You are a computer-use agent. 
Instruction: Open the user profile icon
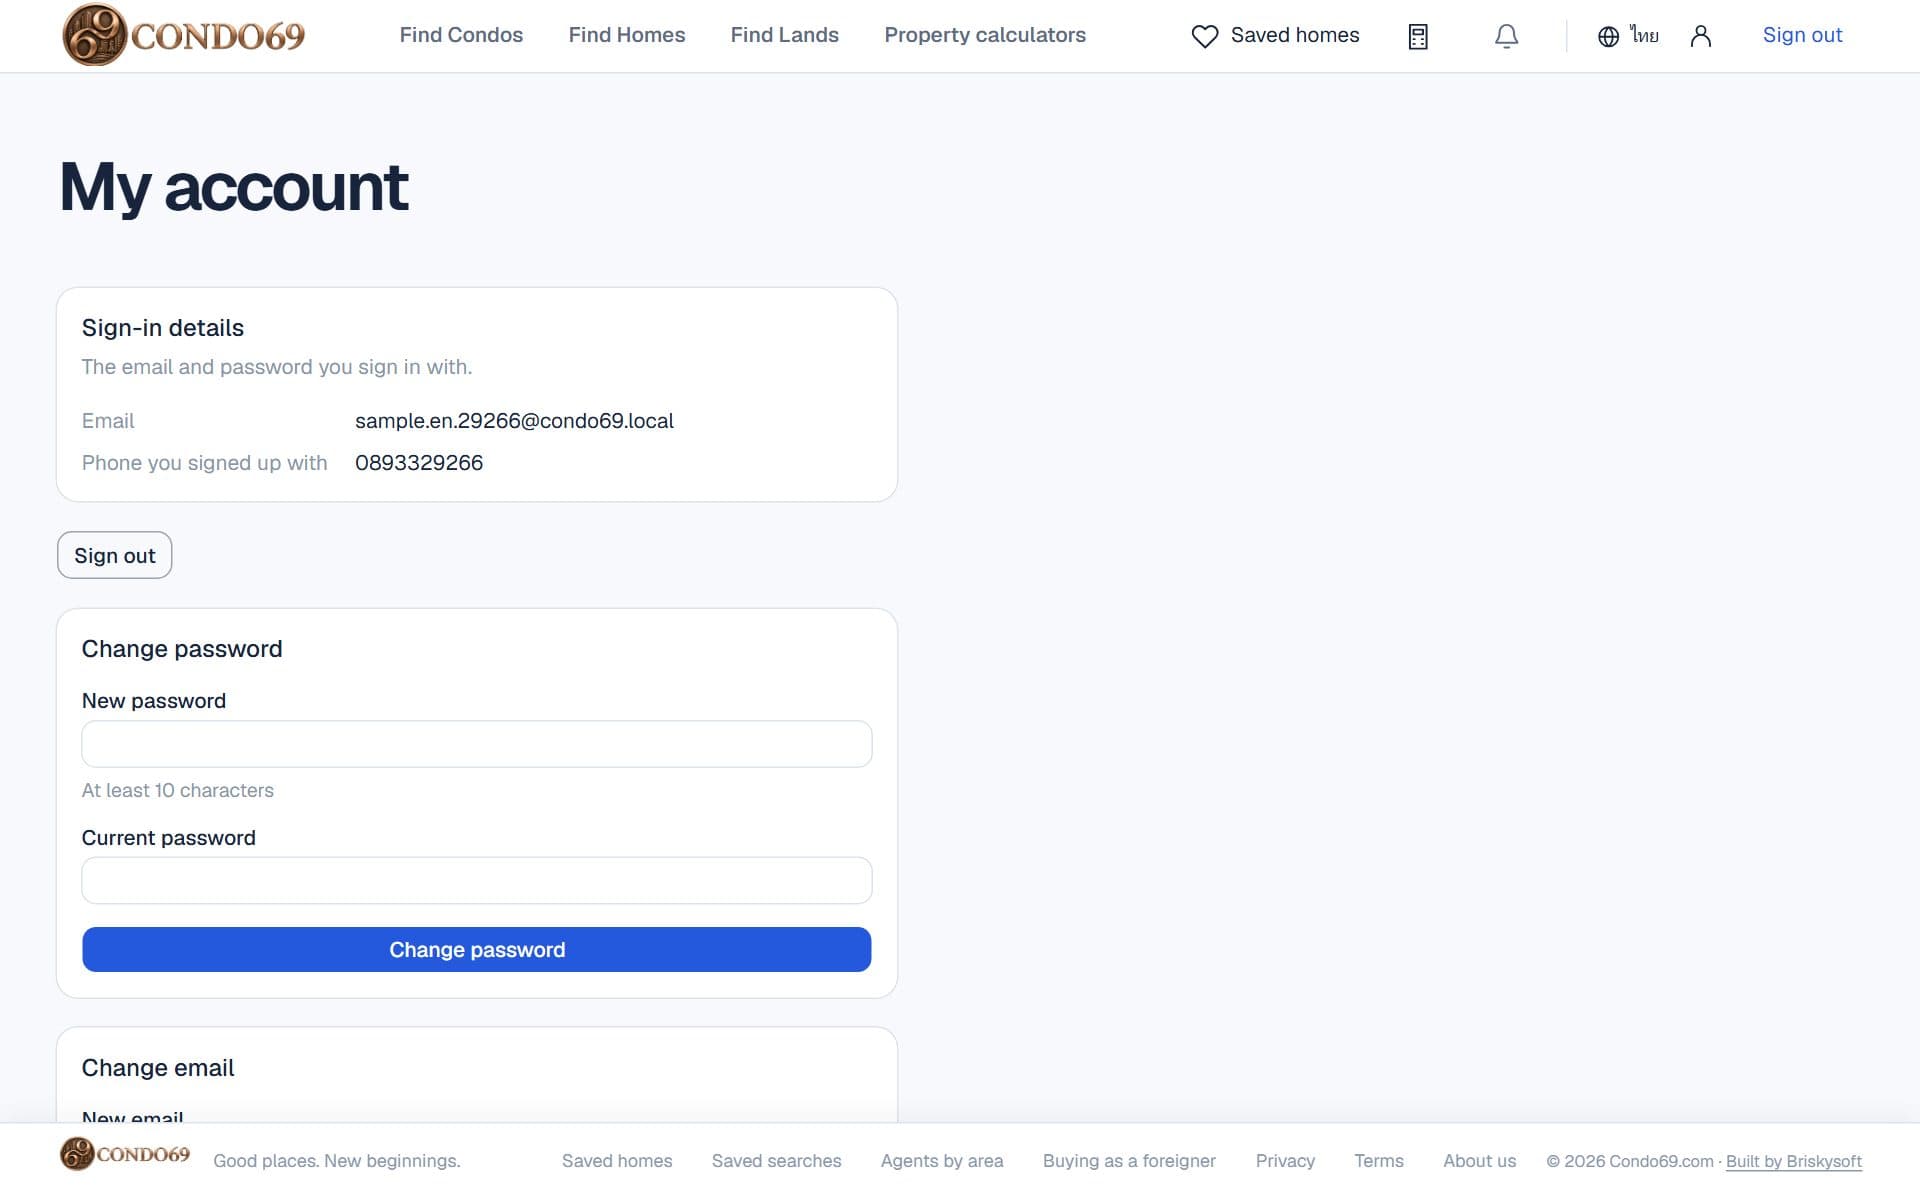point(1700,36)
